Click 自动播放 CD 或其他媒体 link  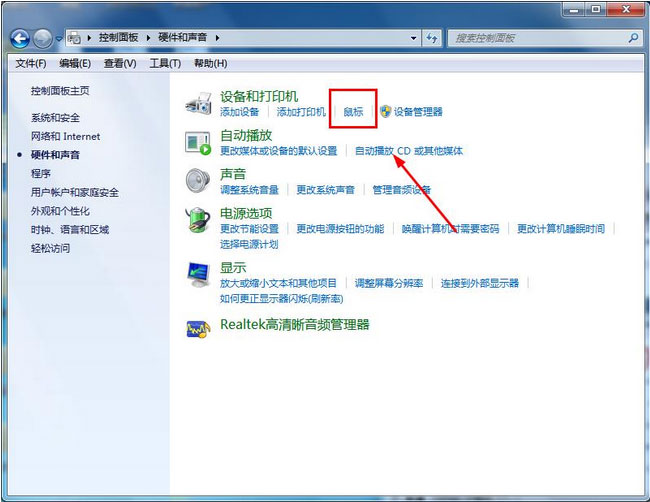coord(409,151)
